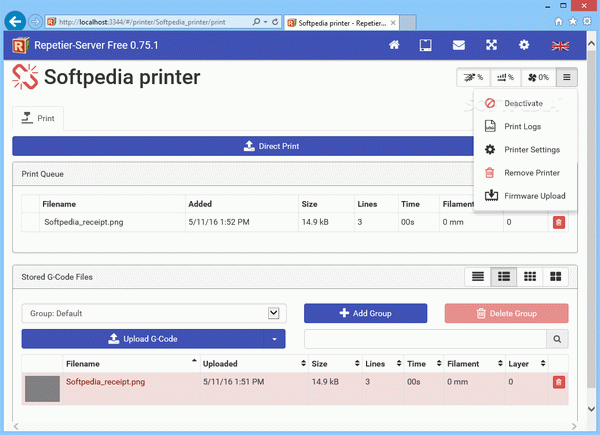Open browser favorites star
The height and width of the screenshot is (435, 600).
(x=573, y=21)
